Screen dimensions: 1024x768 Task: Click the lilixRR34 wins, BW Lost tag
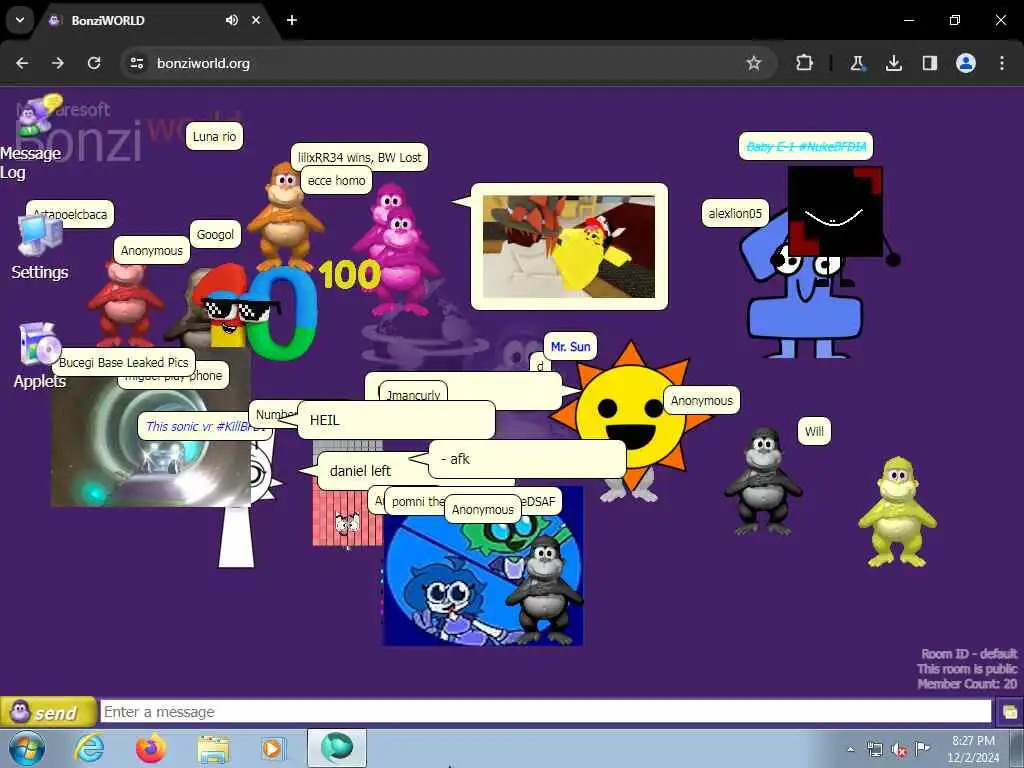(x=359, y=157)
